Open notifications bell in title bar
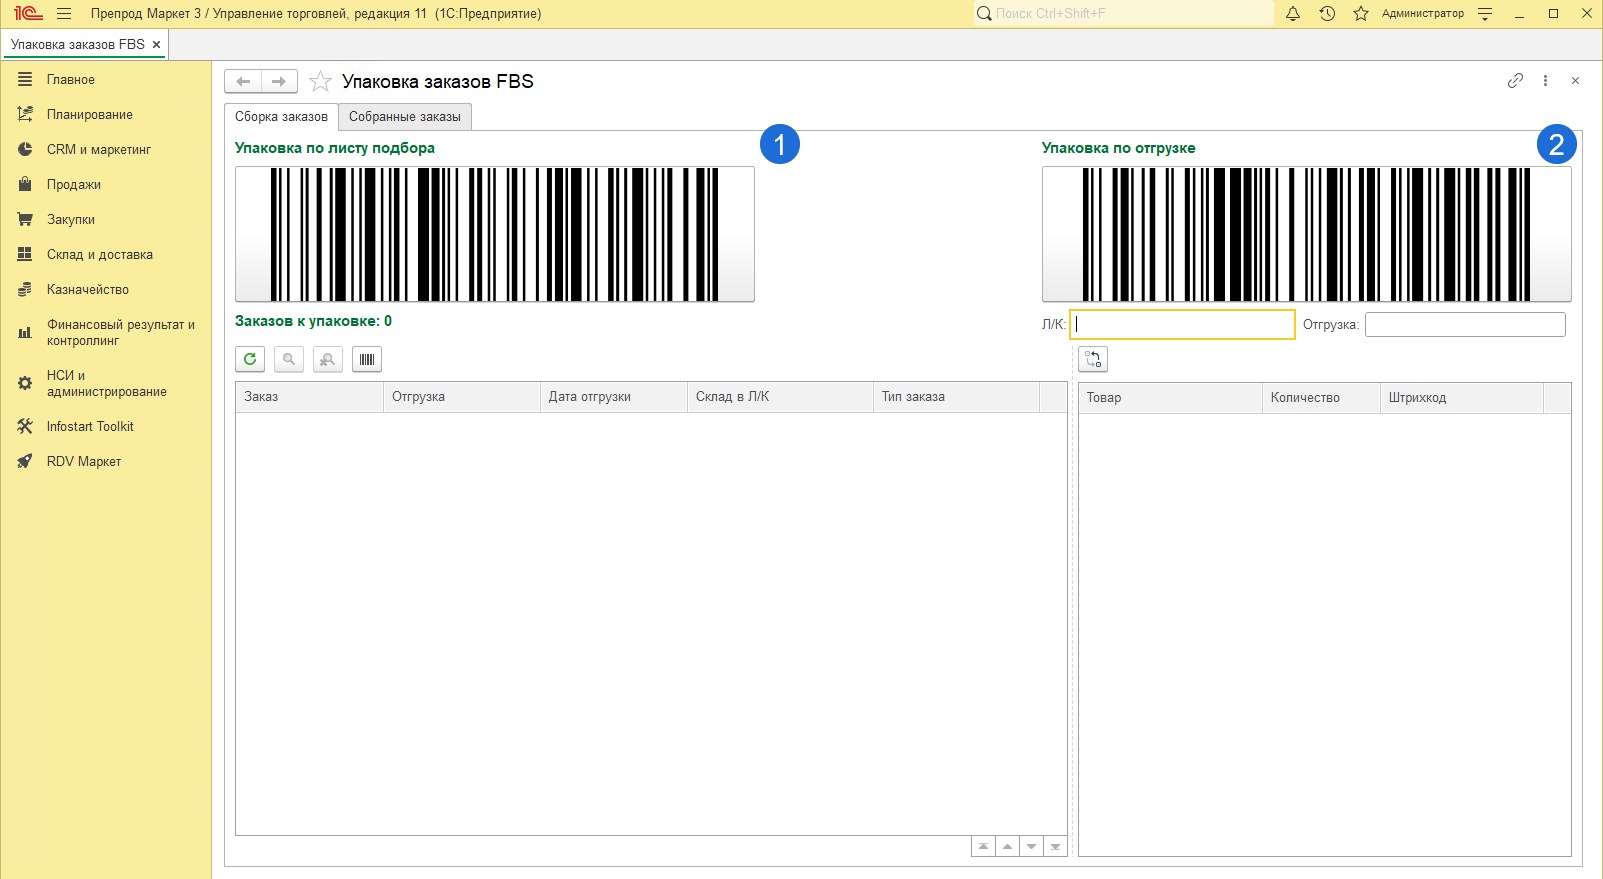1603x879 pixels. [x=1293, y=14]
